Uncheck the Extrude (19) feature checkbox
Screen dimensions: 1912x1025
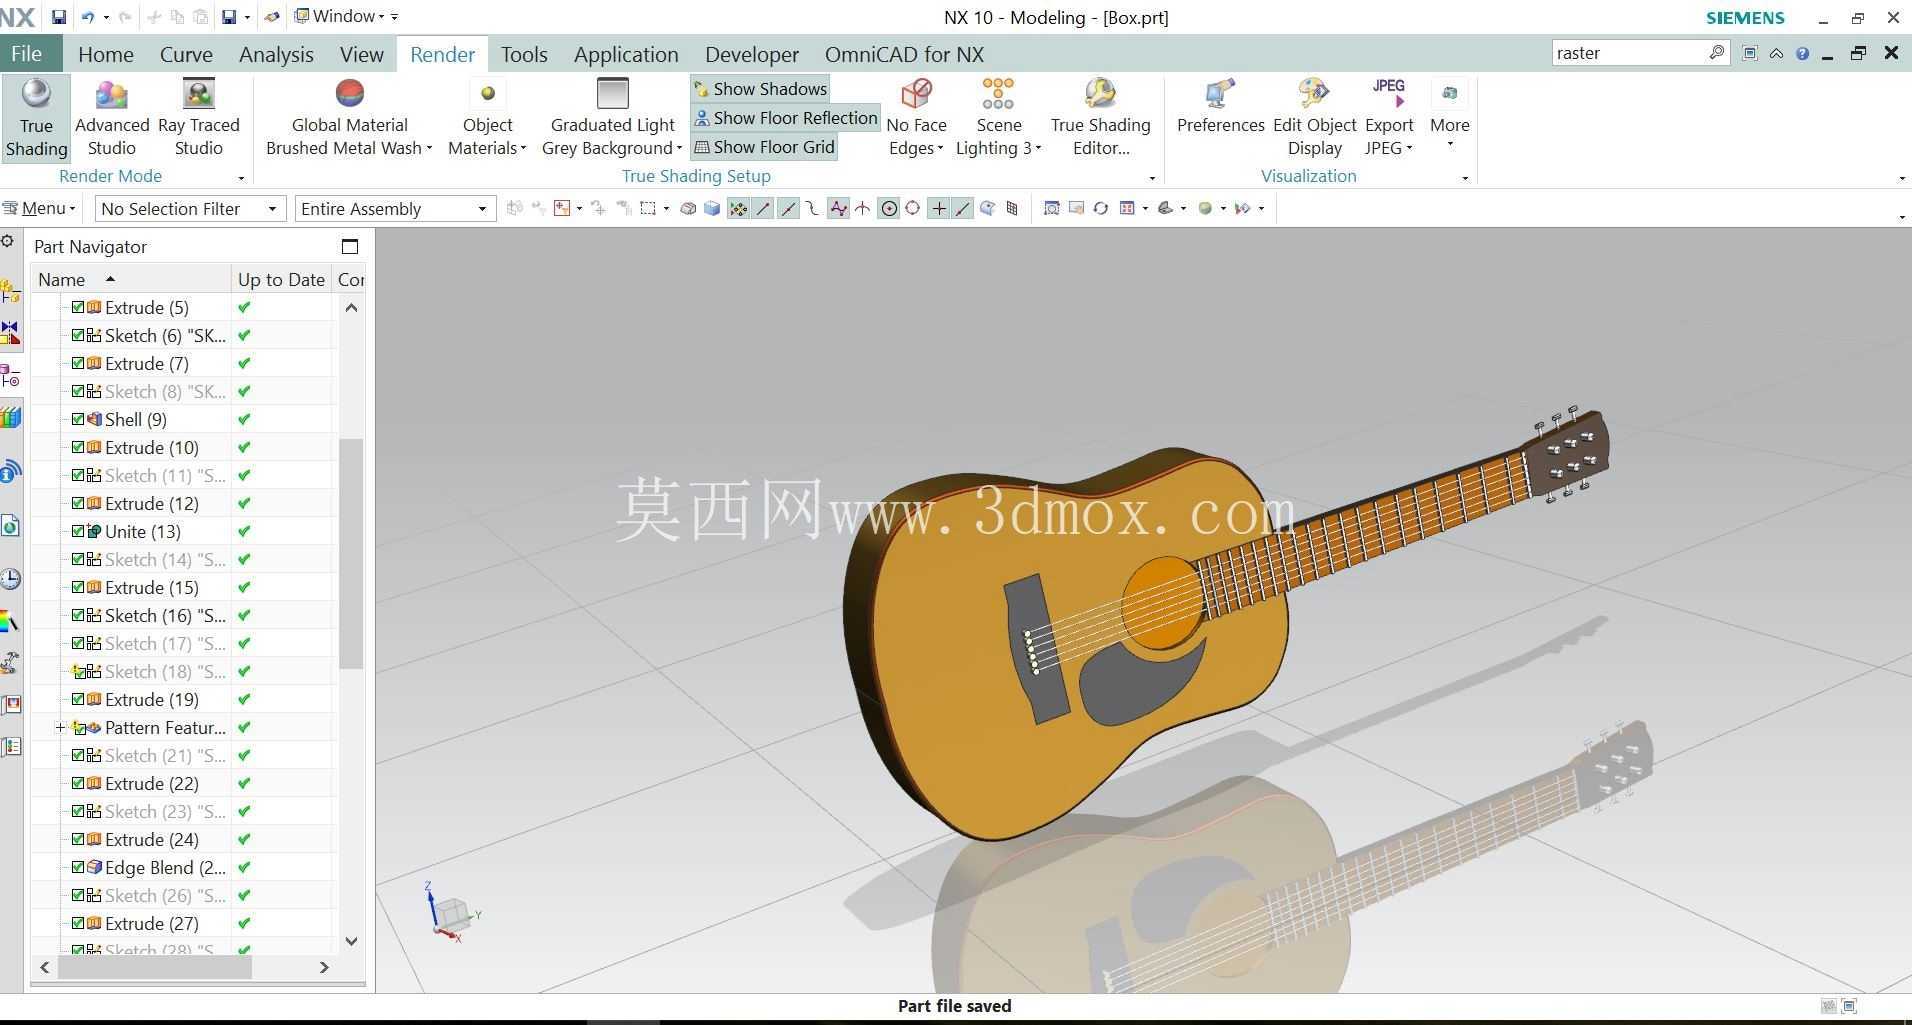(x=78, y=699)
